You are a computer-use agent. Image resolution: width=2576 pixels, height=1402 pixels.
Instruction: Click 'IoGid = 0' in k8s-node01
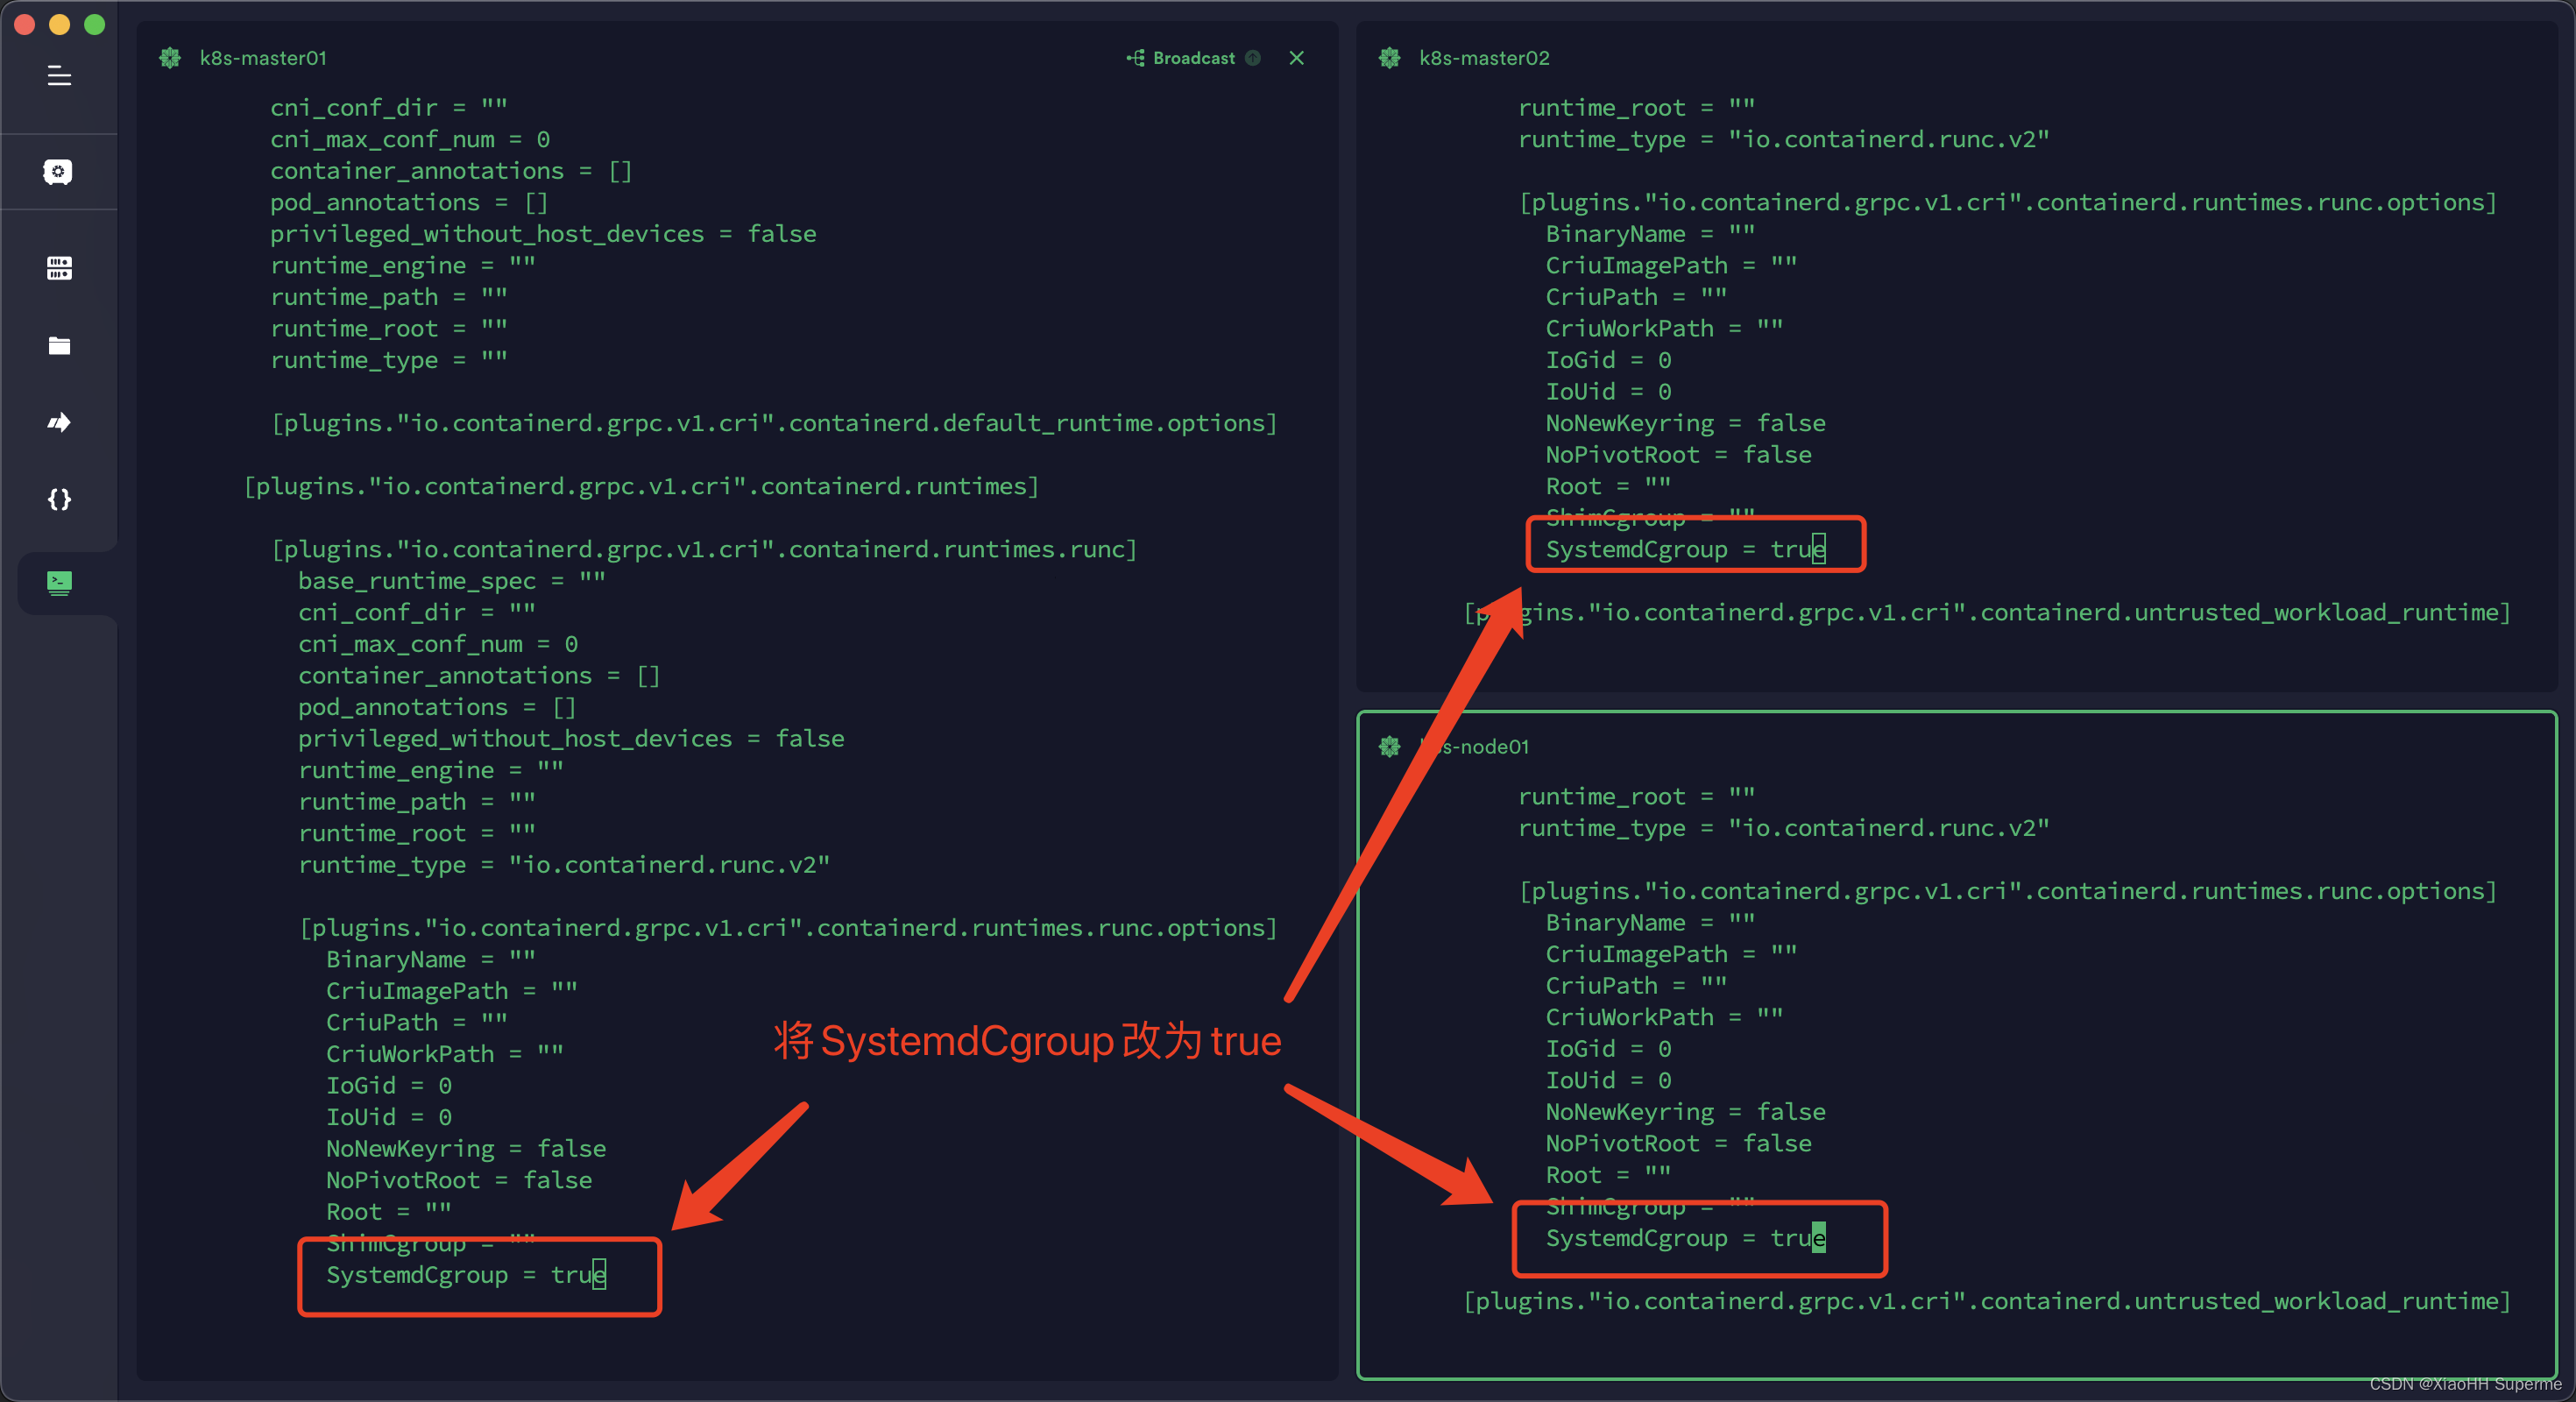tap(1609, 1049)
